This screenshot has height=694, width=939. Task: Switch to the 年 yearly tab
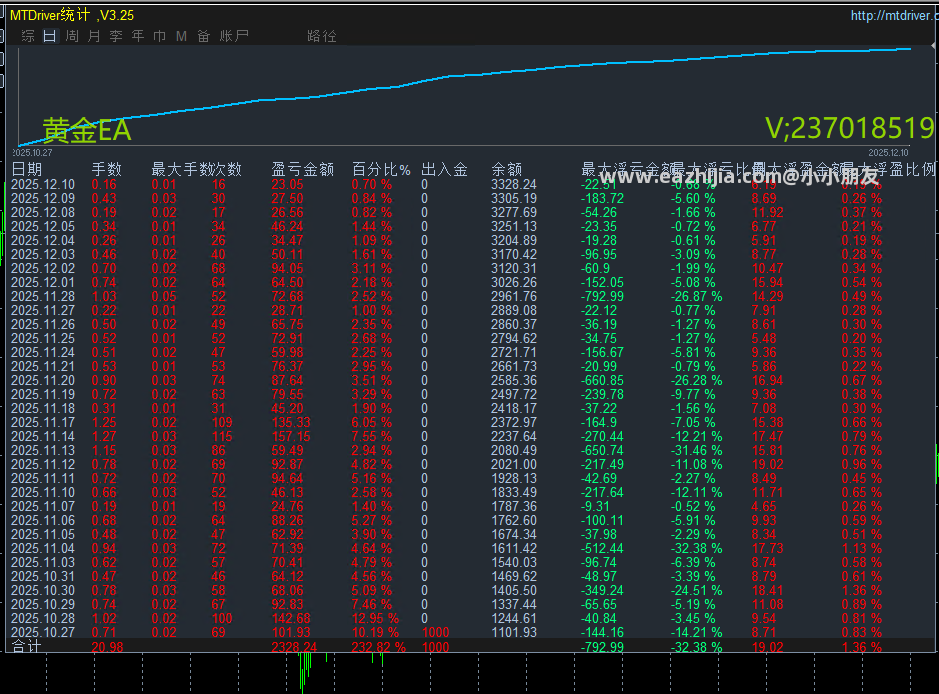(138, 36)
